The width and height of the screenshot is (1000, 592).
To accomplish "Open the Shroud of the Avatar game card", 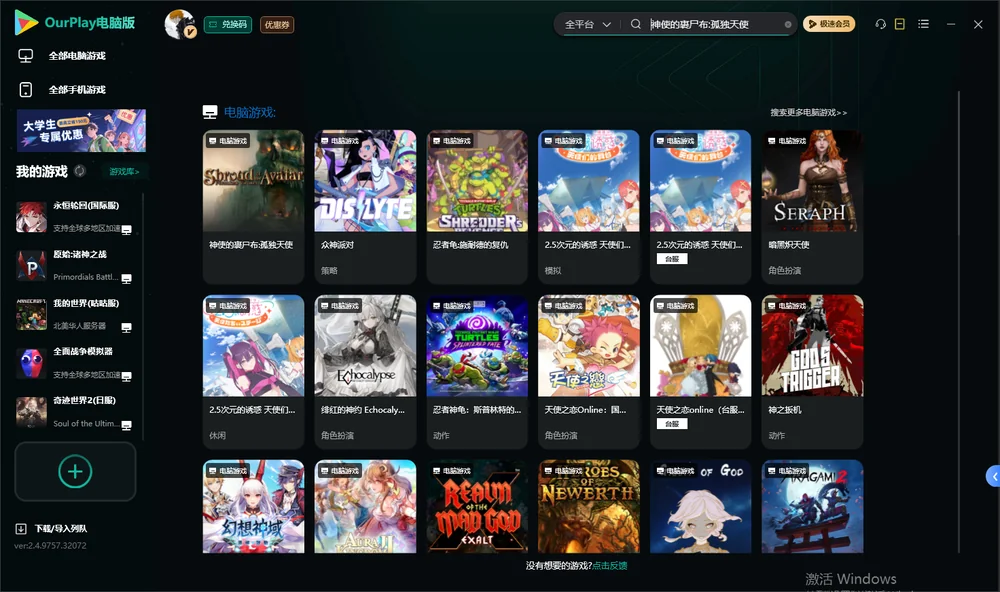I will tap(253, 207).
